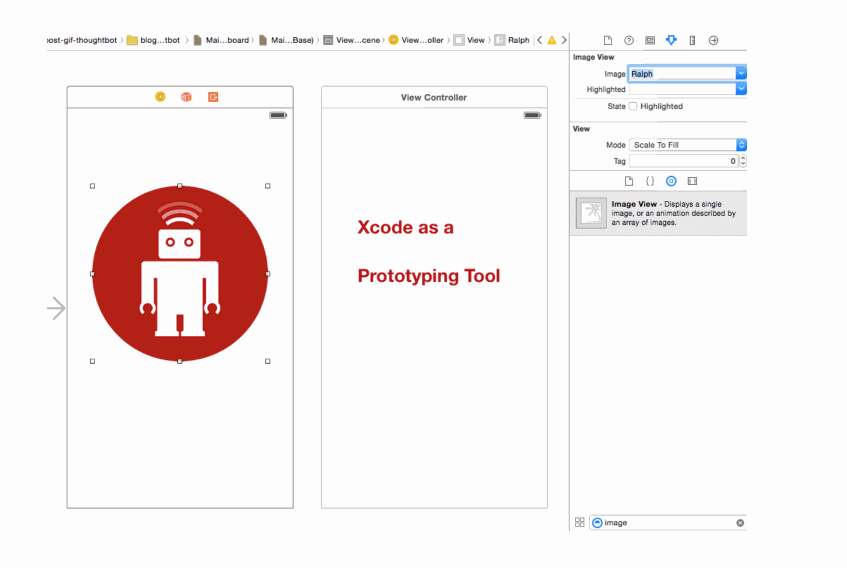
Task: Open the Size inspector ruler icon
Action: (692, 40)
